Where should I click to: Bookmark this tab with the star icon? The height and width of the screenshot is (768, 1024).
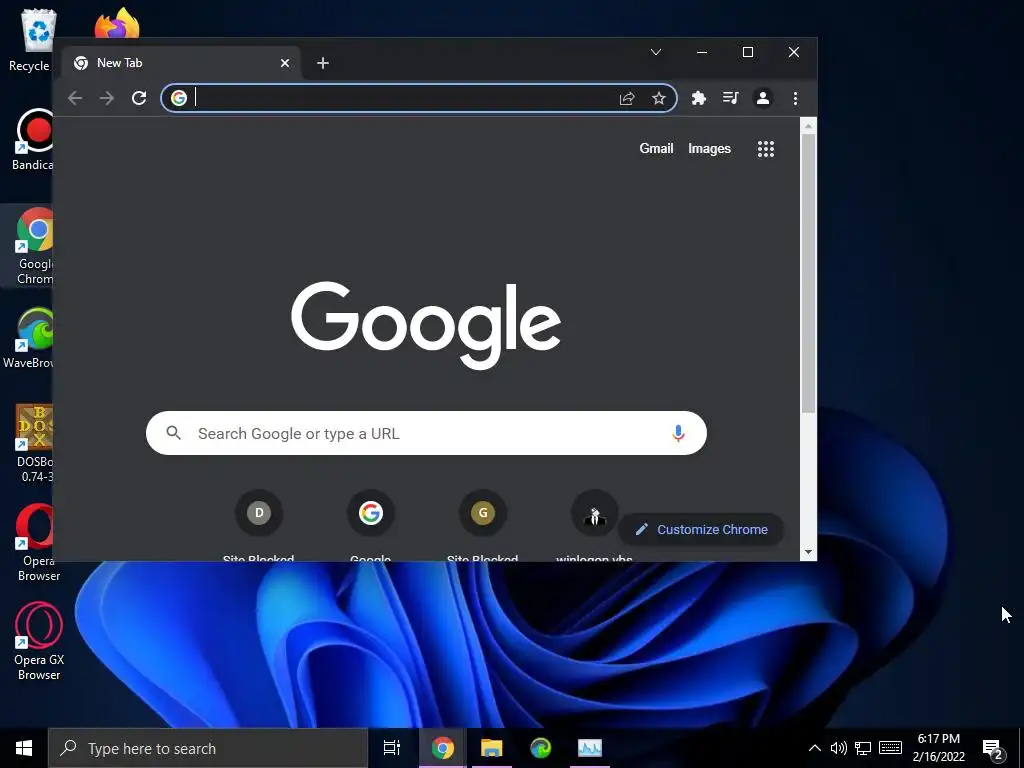(659, 98)
